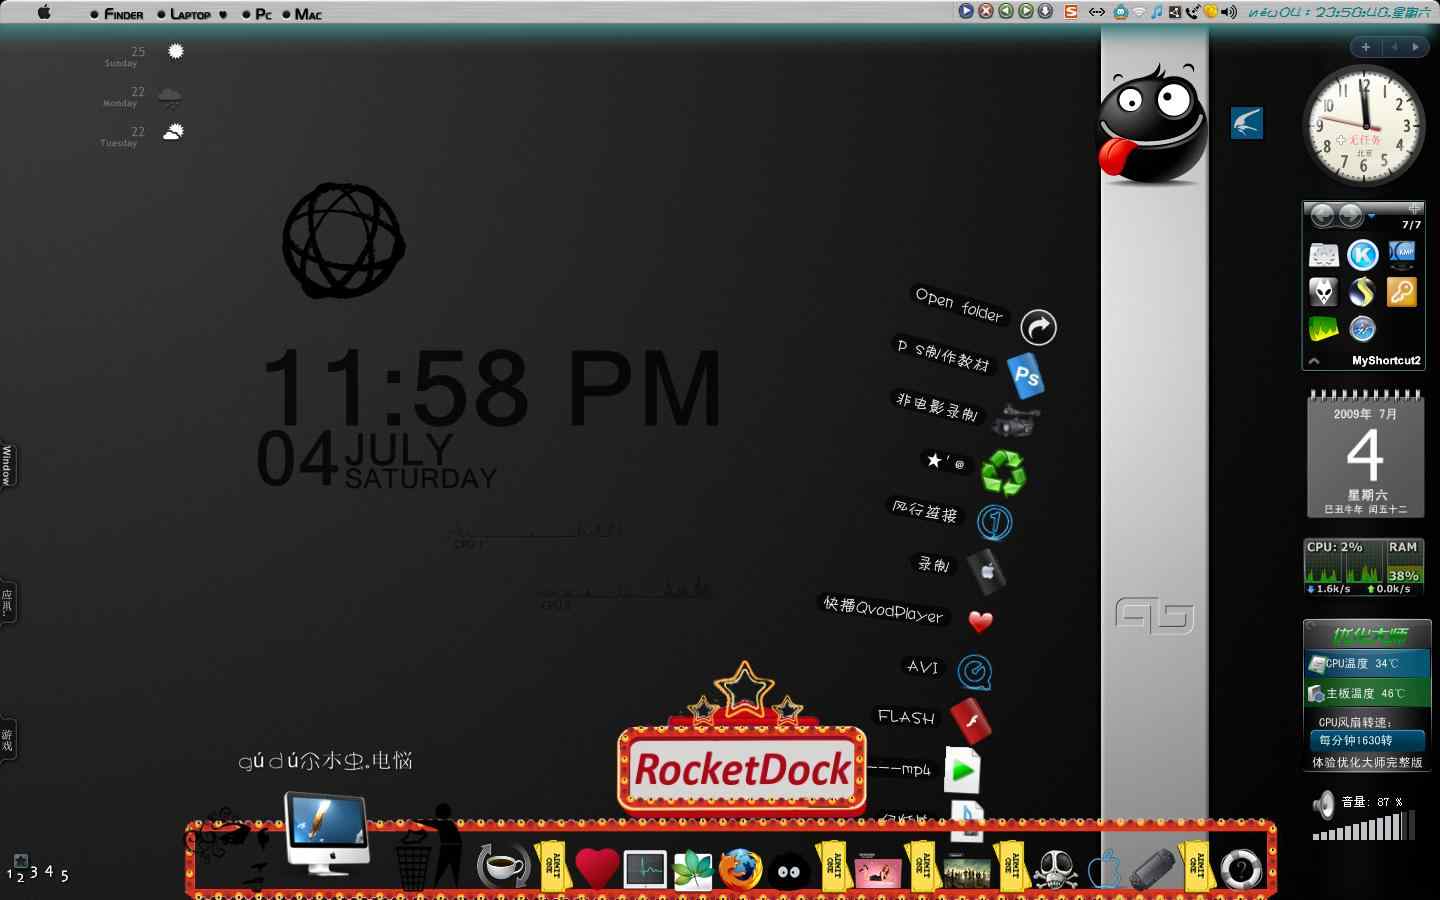Open the foobar2000 alien icon in MyShortcut2
1440x900 pixels.
(1323, 292)
